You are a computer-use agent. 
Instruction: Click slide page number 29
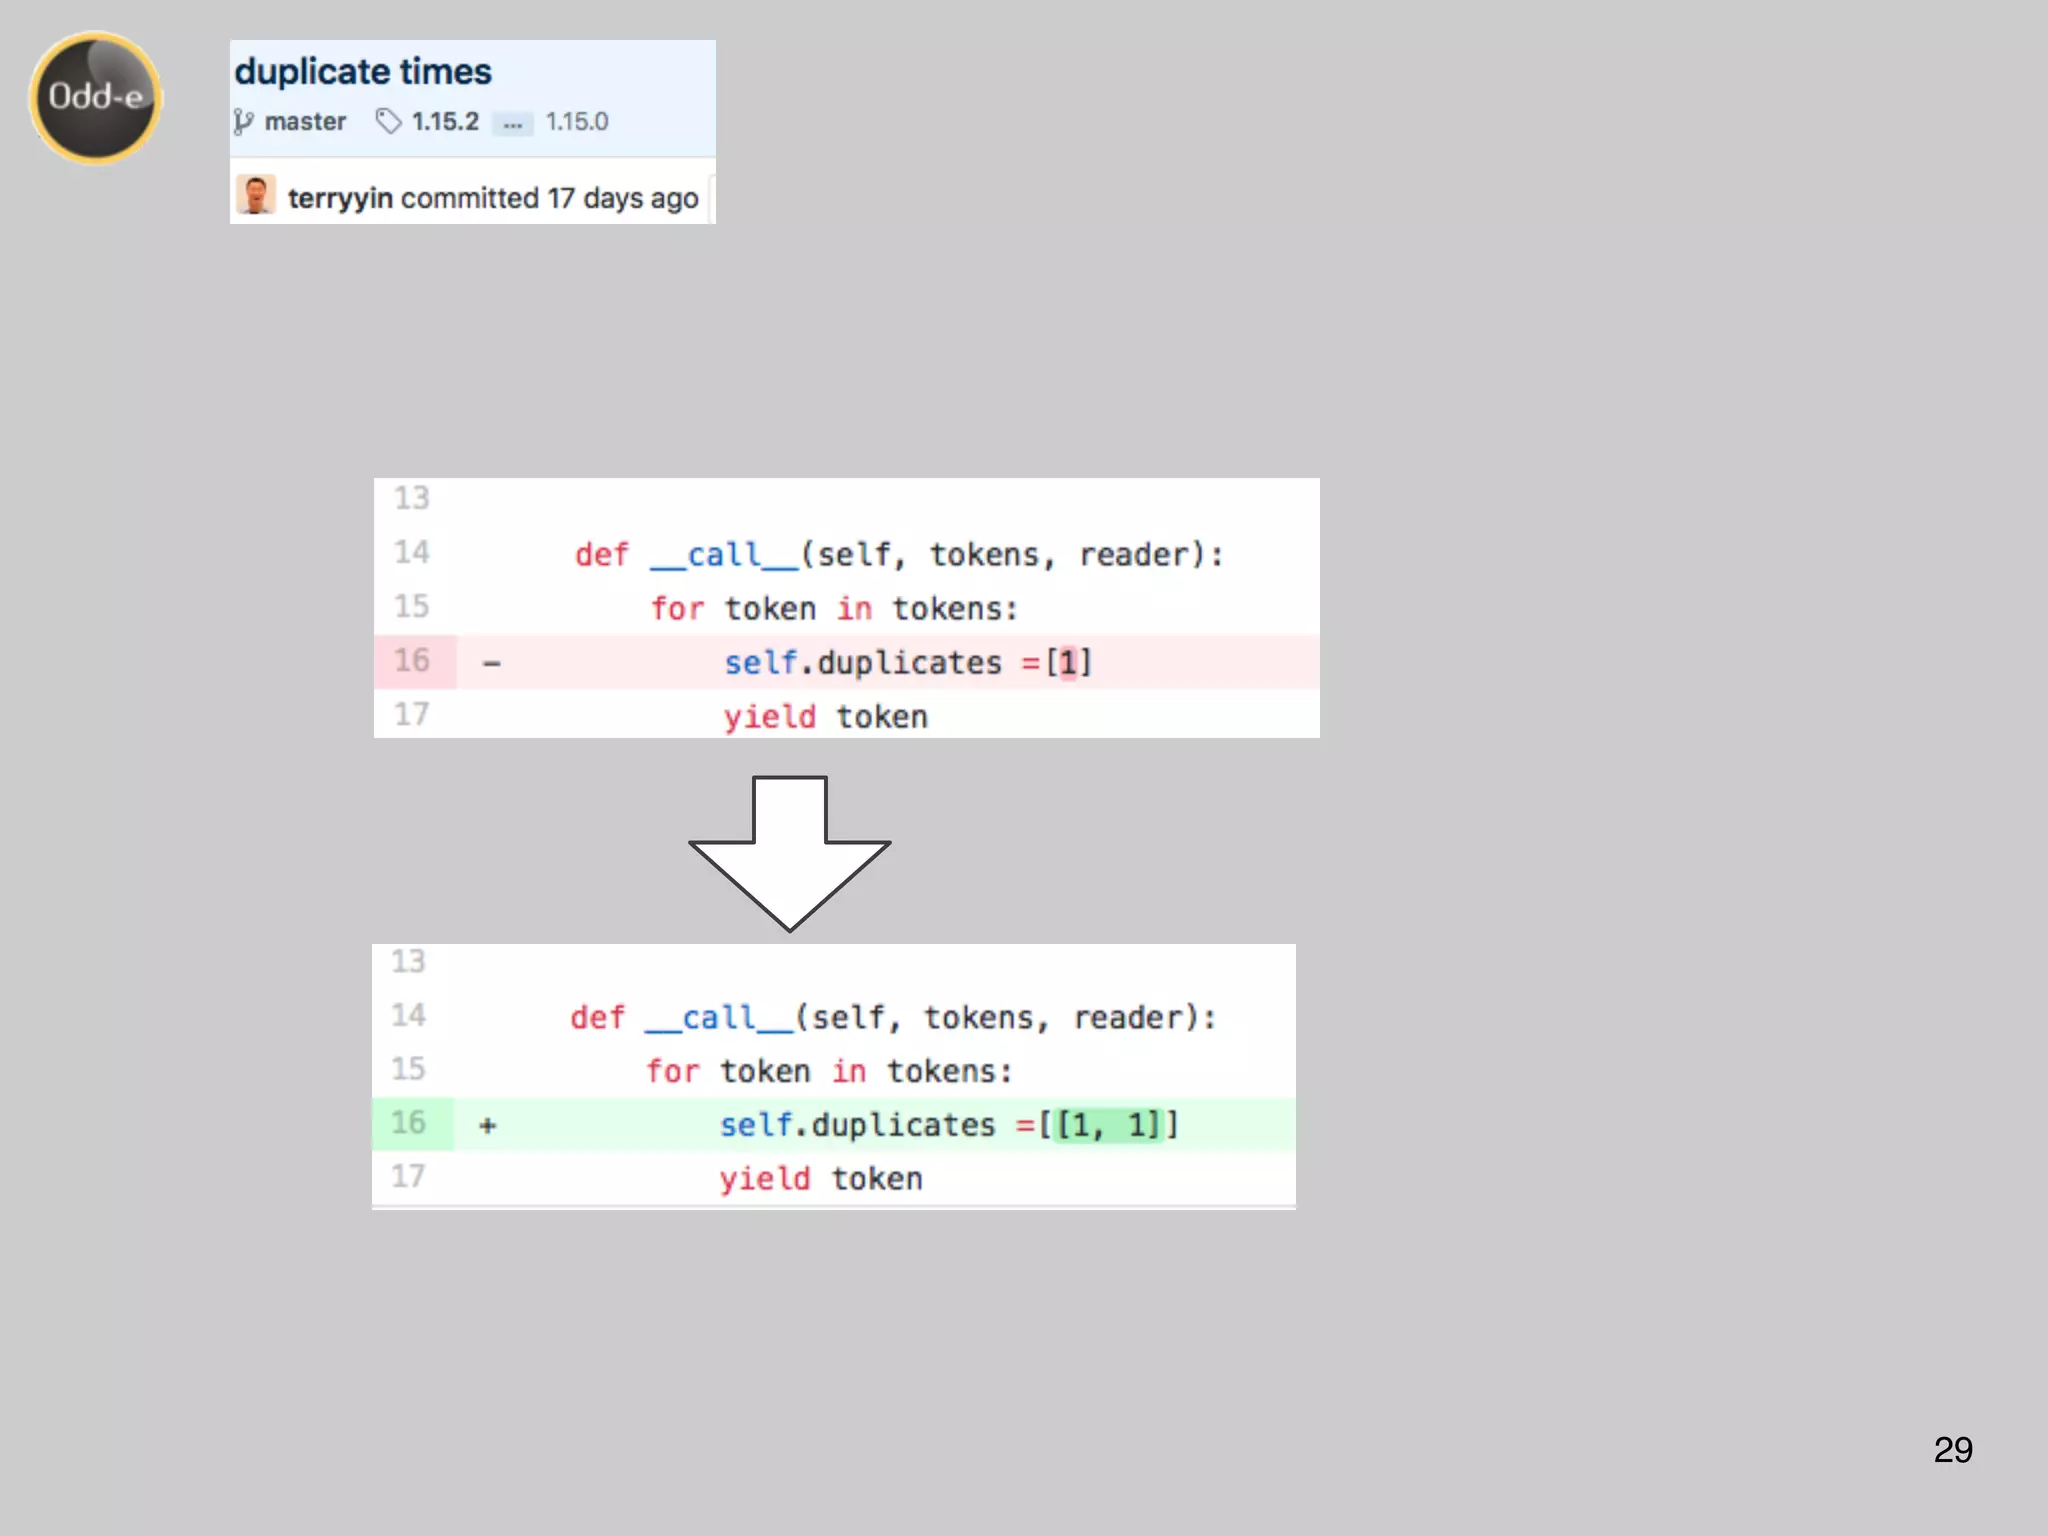[1952, 1450]
